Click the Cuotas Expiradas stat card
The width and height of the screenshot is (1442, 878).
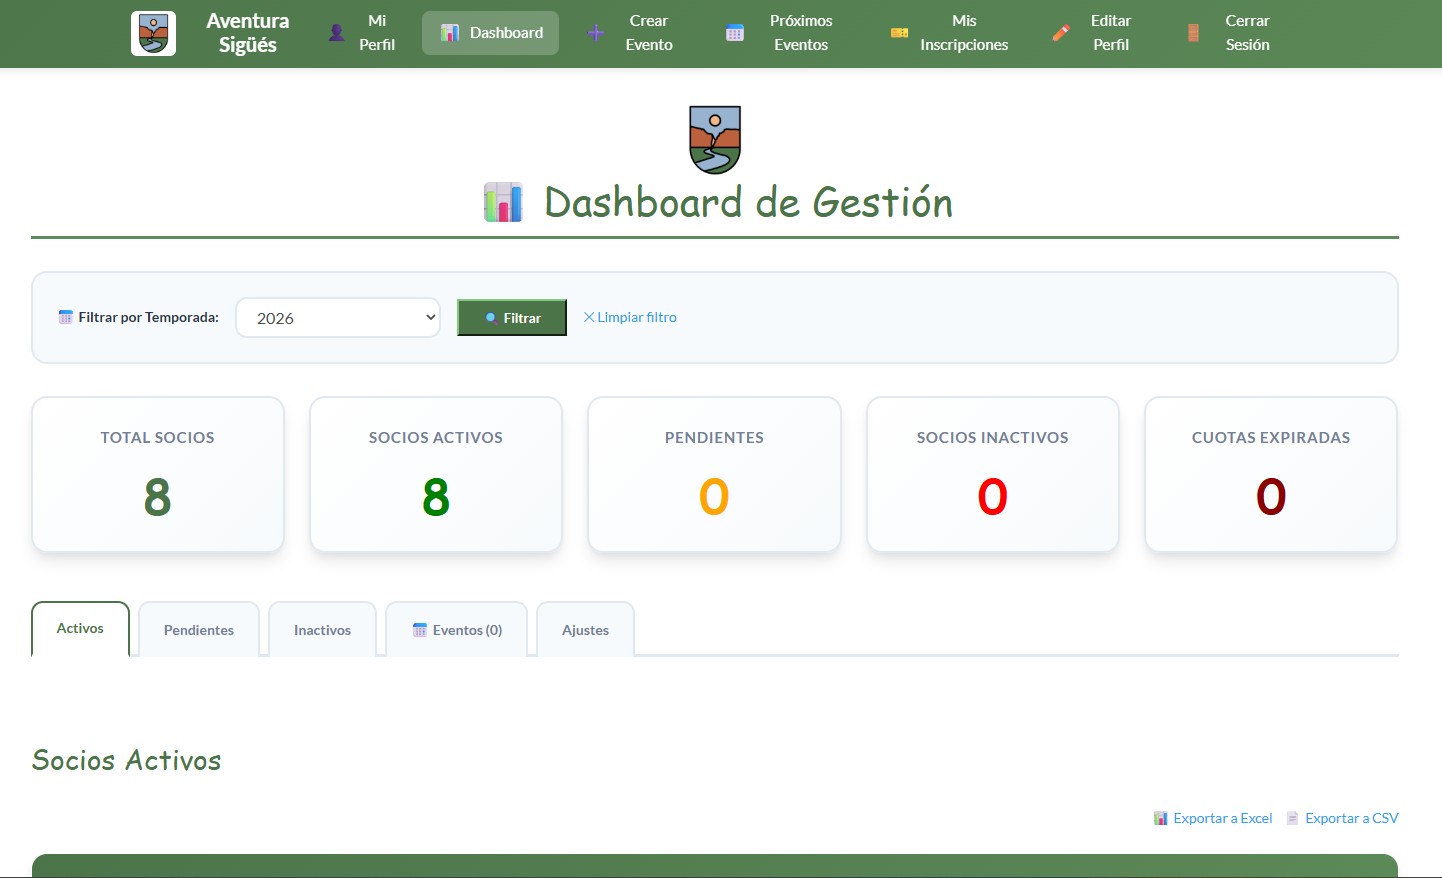1271,475
